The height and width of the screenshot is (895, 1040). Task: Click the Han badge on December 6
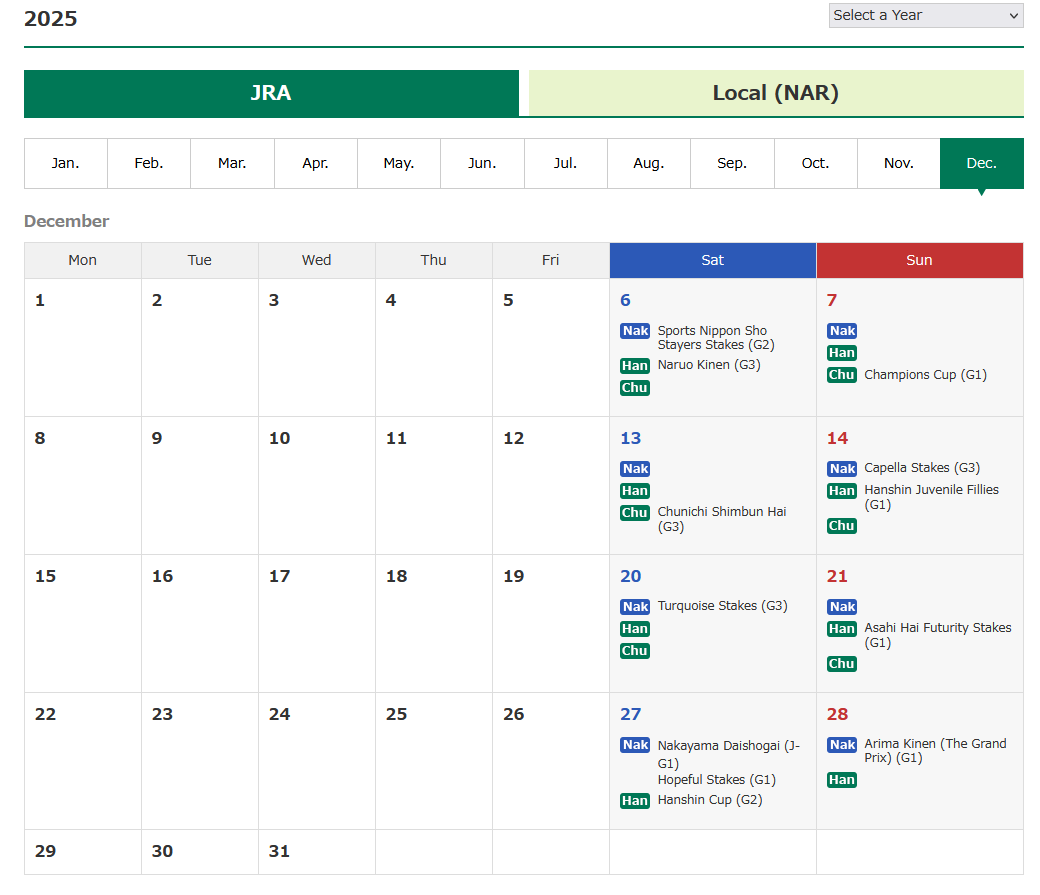635,366
